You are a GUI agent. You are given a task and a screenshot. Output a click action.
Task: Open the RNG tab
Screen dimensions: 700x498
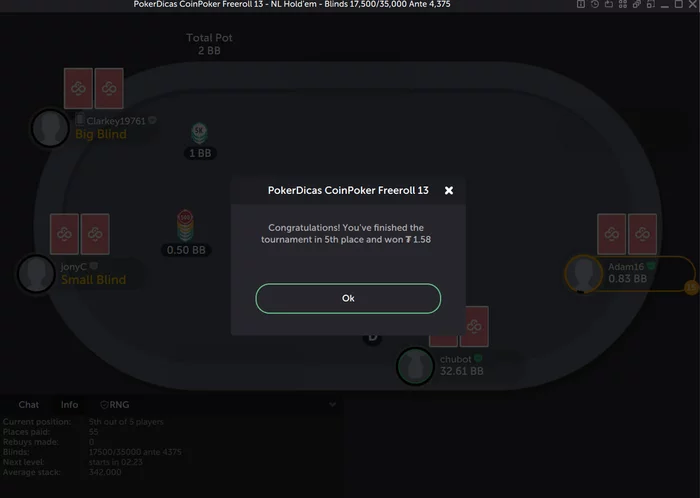click(x=115, y=405)
